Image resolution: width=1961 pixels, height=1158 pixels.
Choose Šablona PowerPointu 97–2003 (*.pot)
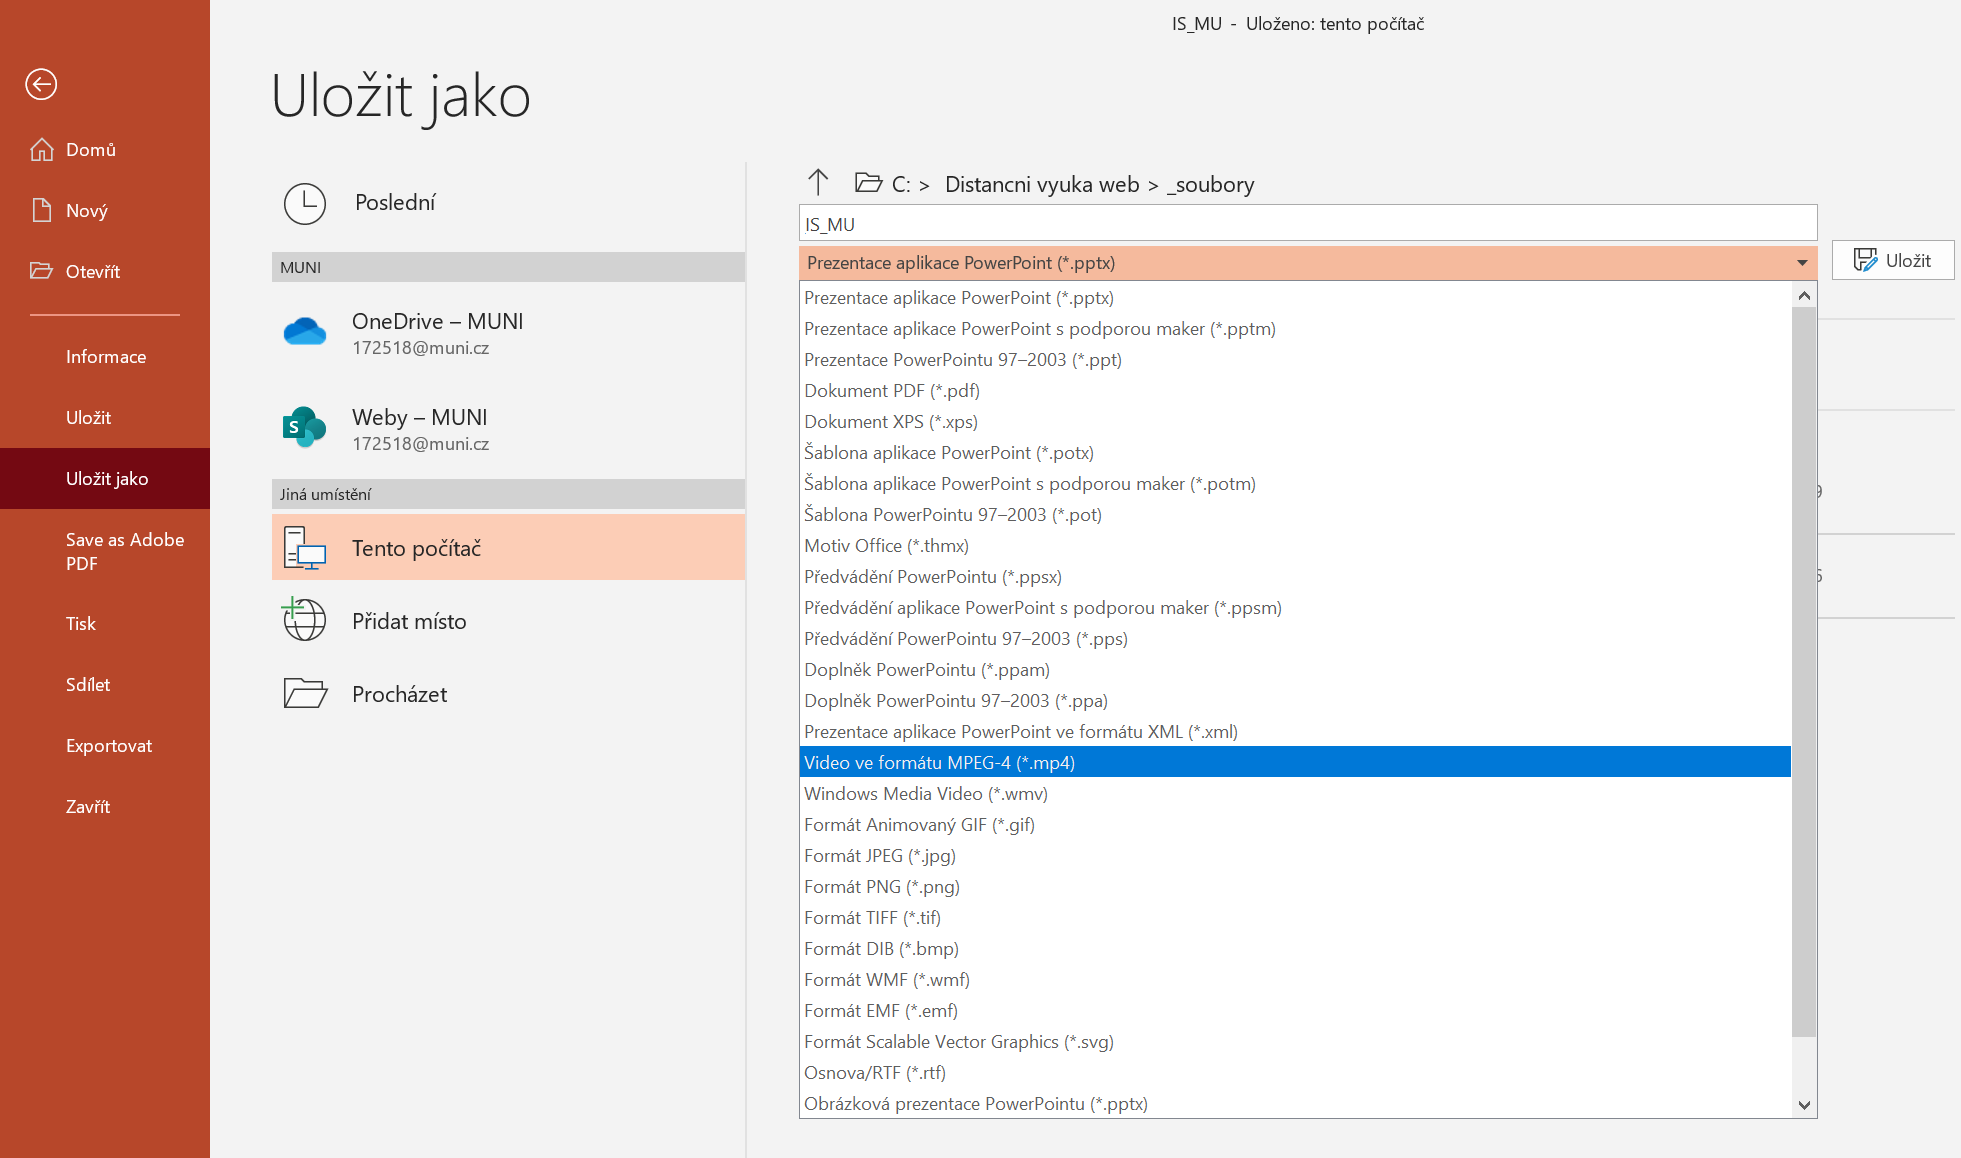coord(1295,515)
